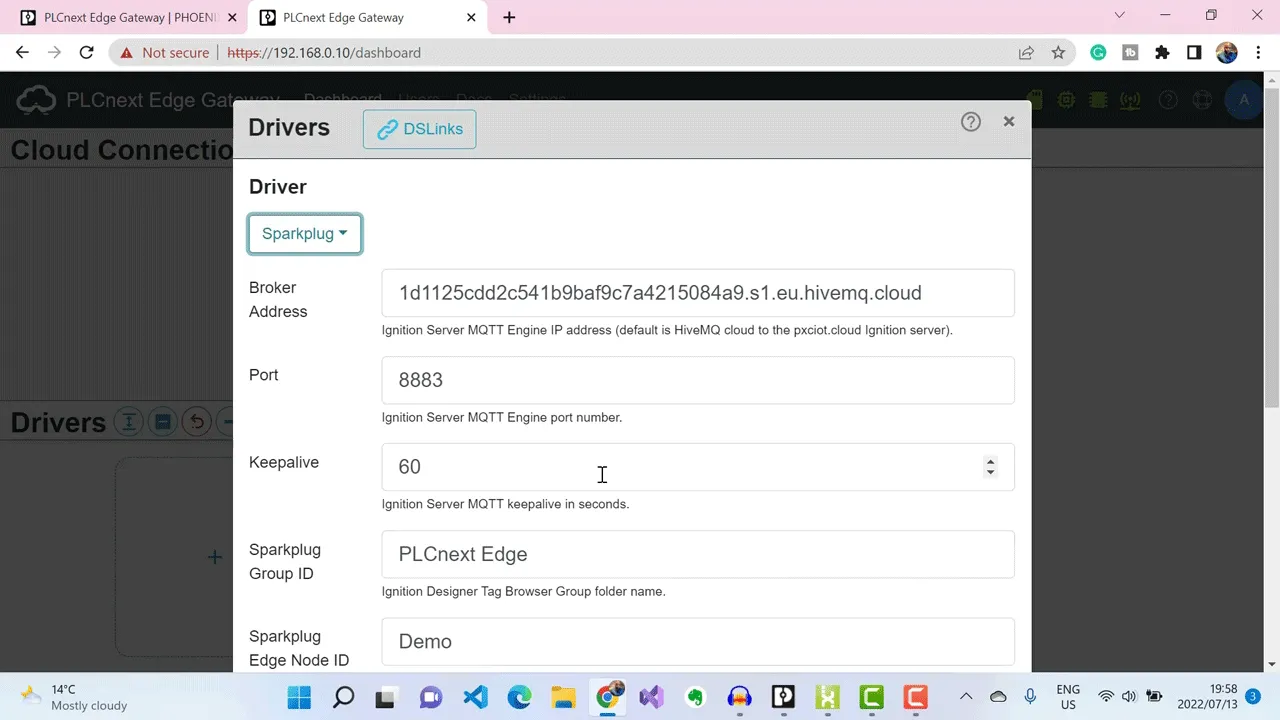Reload the dashboard page

pos(87,53)
